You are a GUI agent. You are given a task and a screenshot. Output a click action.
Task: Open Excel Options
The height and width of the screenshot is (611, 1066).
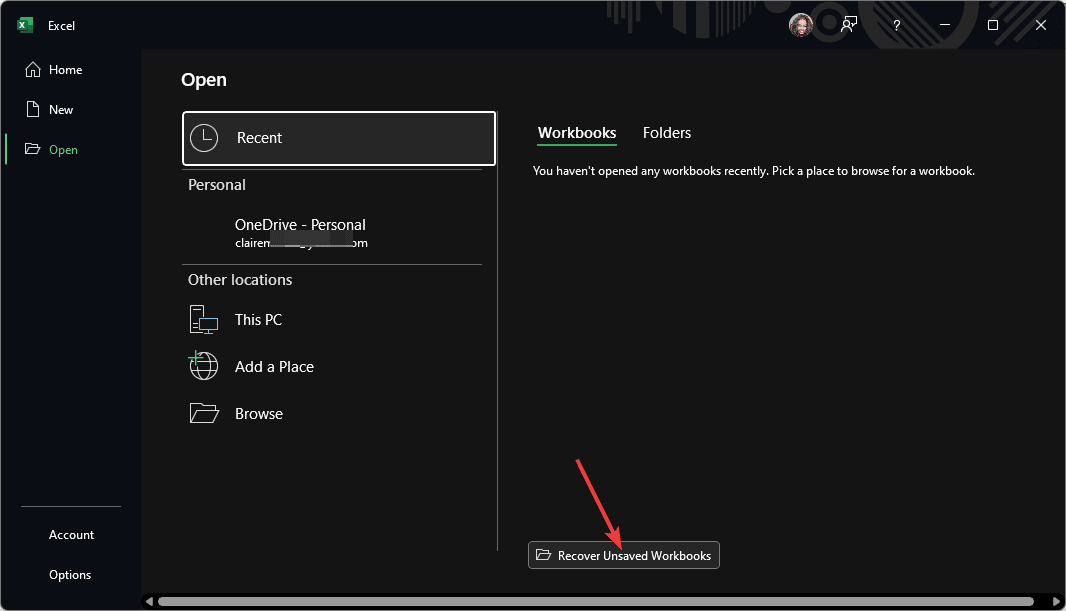pyautogui.click(x=70, y=575)
